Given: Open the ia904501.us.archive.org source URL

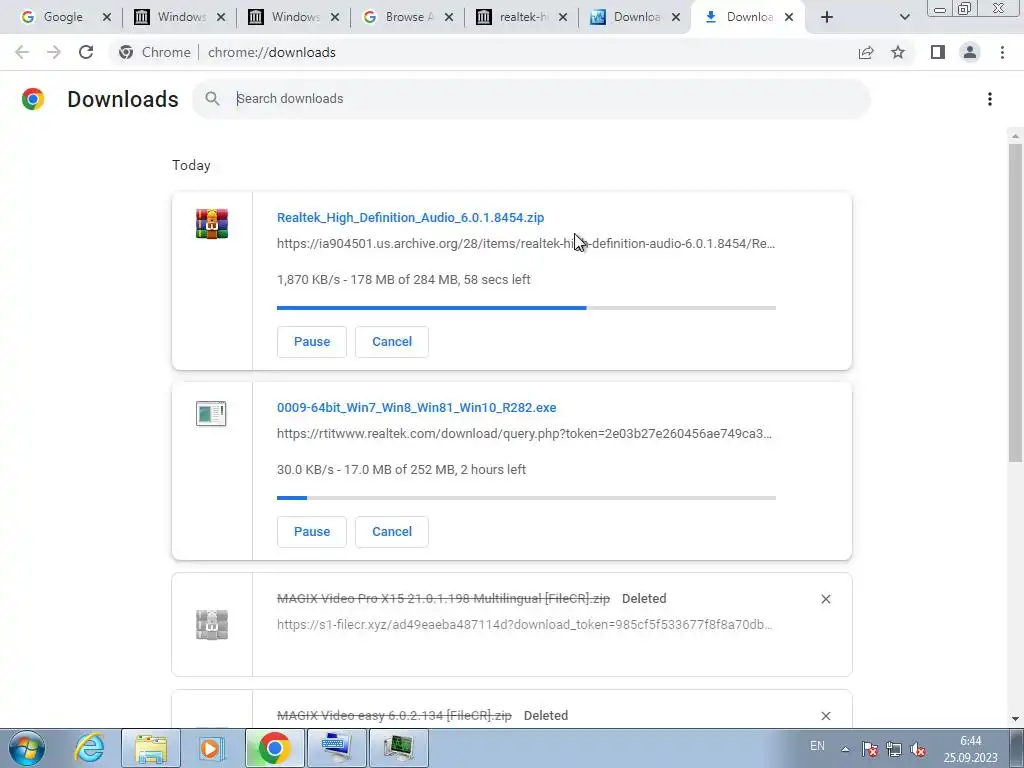Looking at the screenshot, I should coord(526,244).
